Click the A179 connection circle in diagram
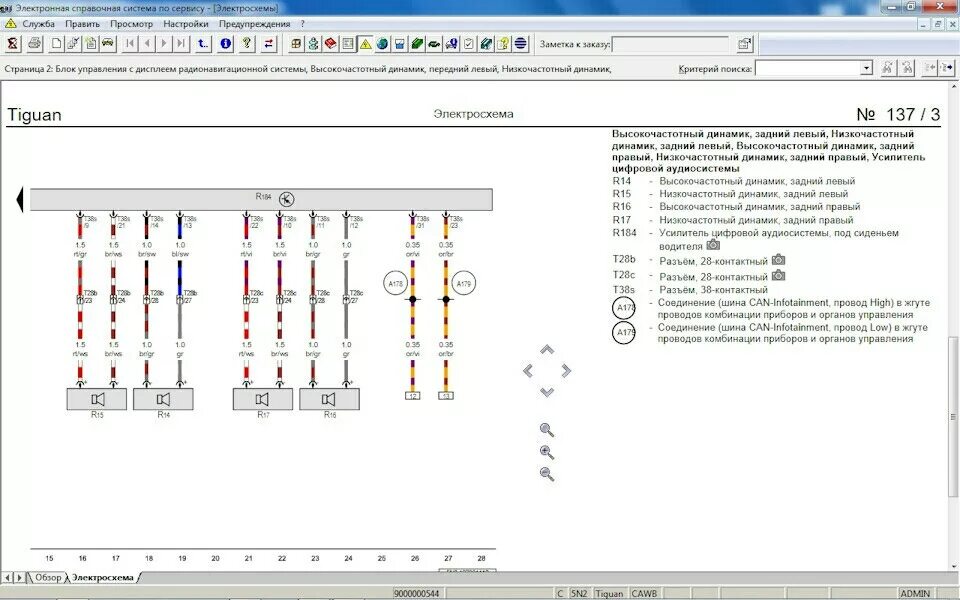This screenshot has width=960, height=600. click(463, 283)
